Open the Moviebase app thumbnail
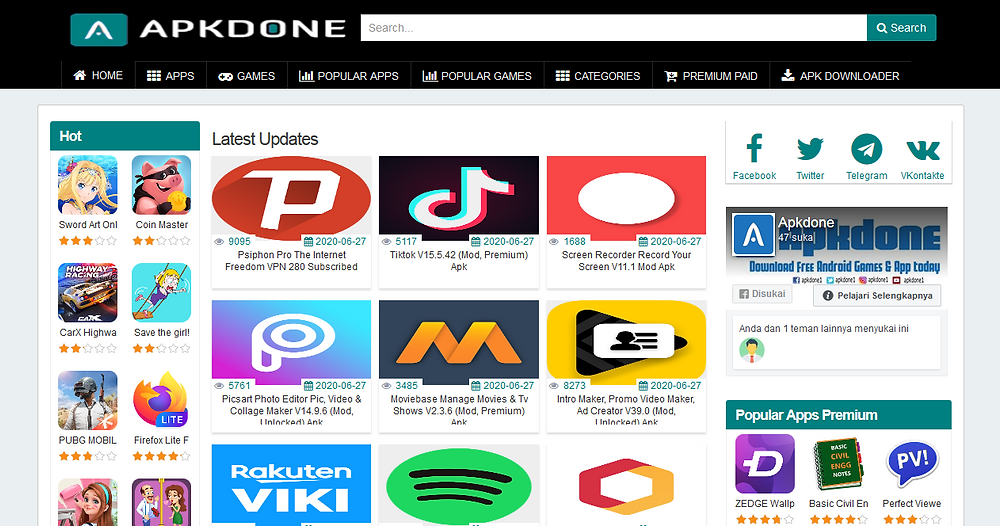Viewport: 1000px width, 526px height. point(459,340)
